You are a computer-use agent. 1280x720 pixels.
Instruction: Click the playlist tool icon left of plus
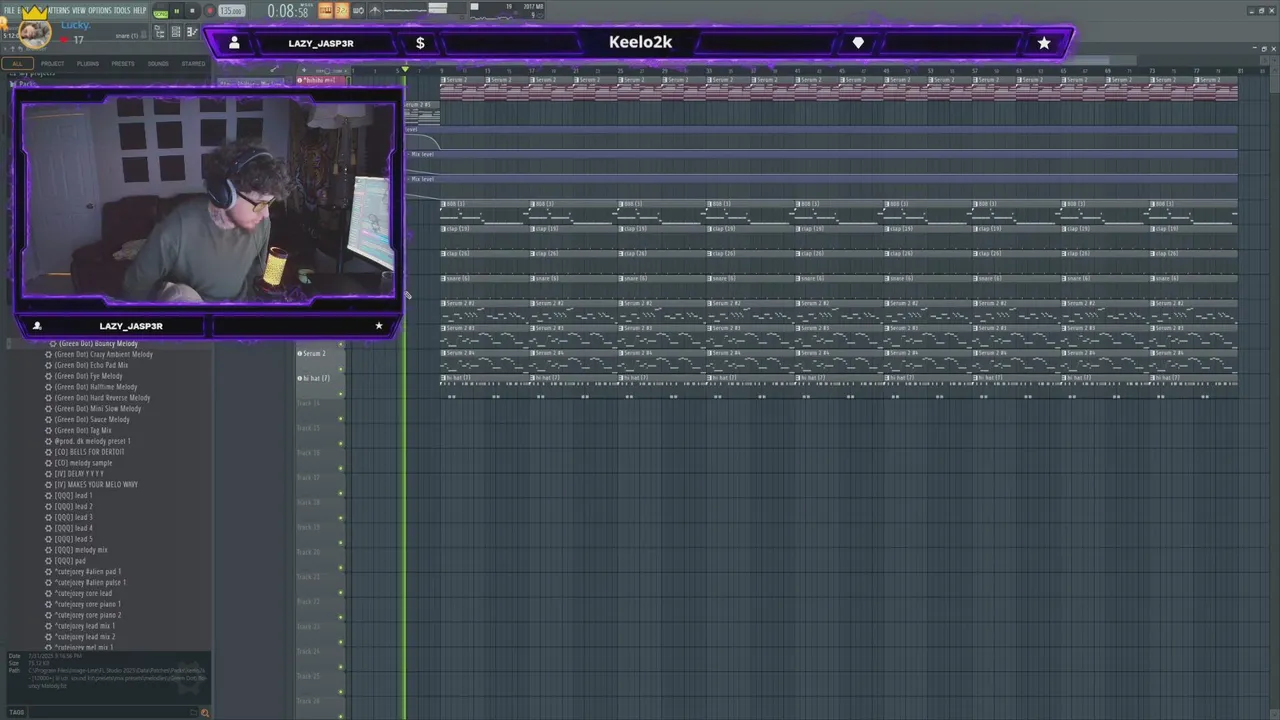click(x=274, y=69)
